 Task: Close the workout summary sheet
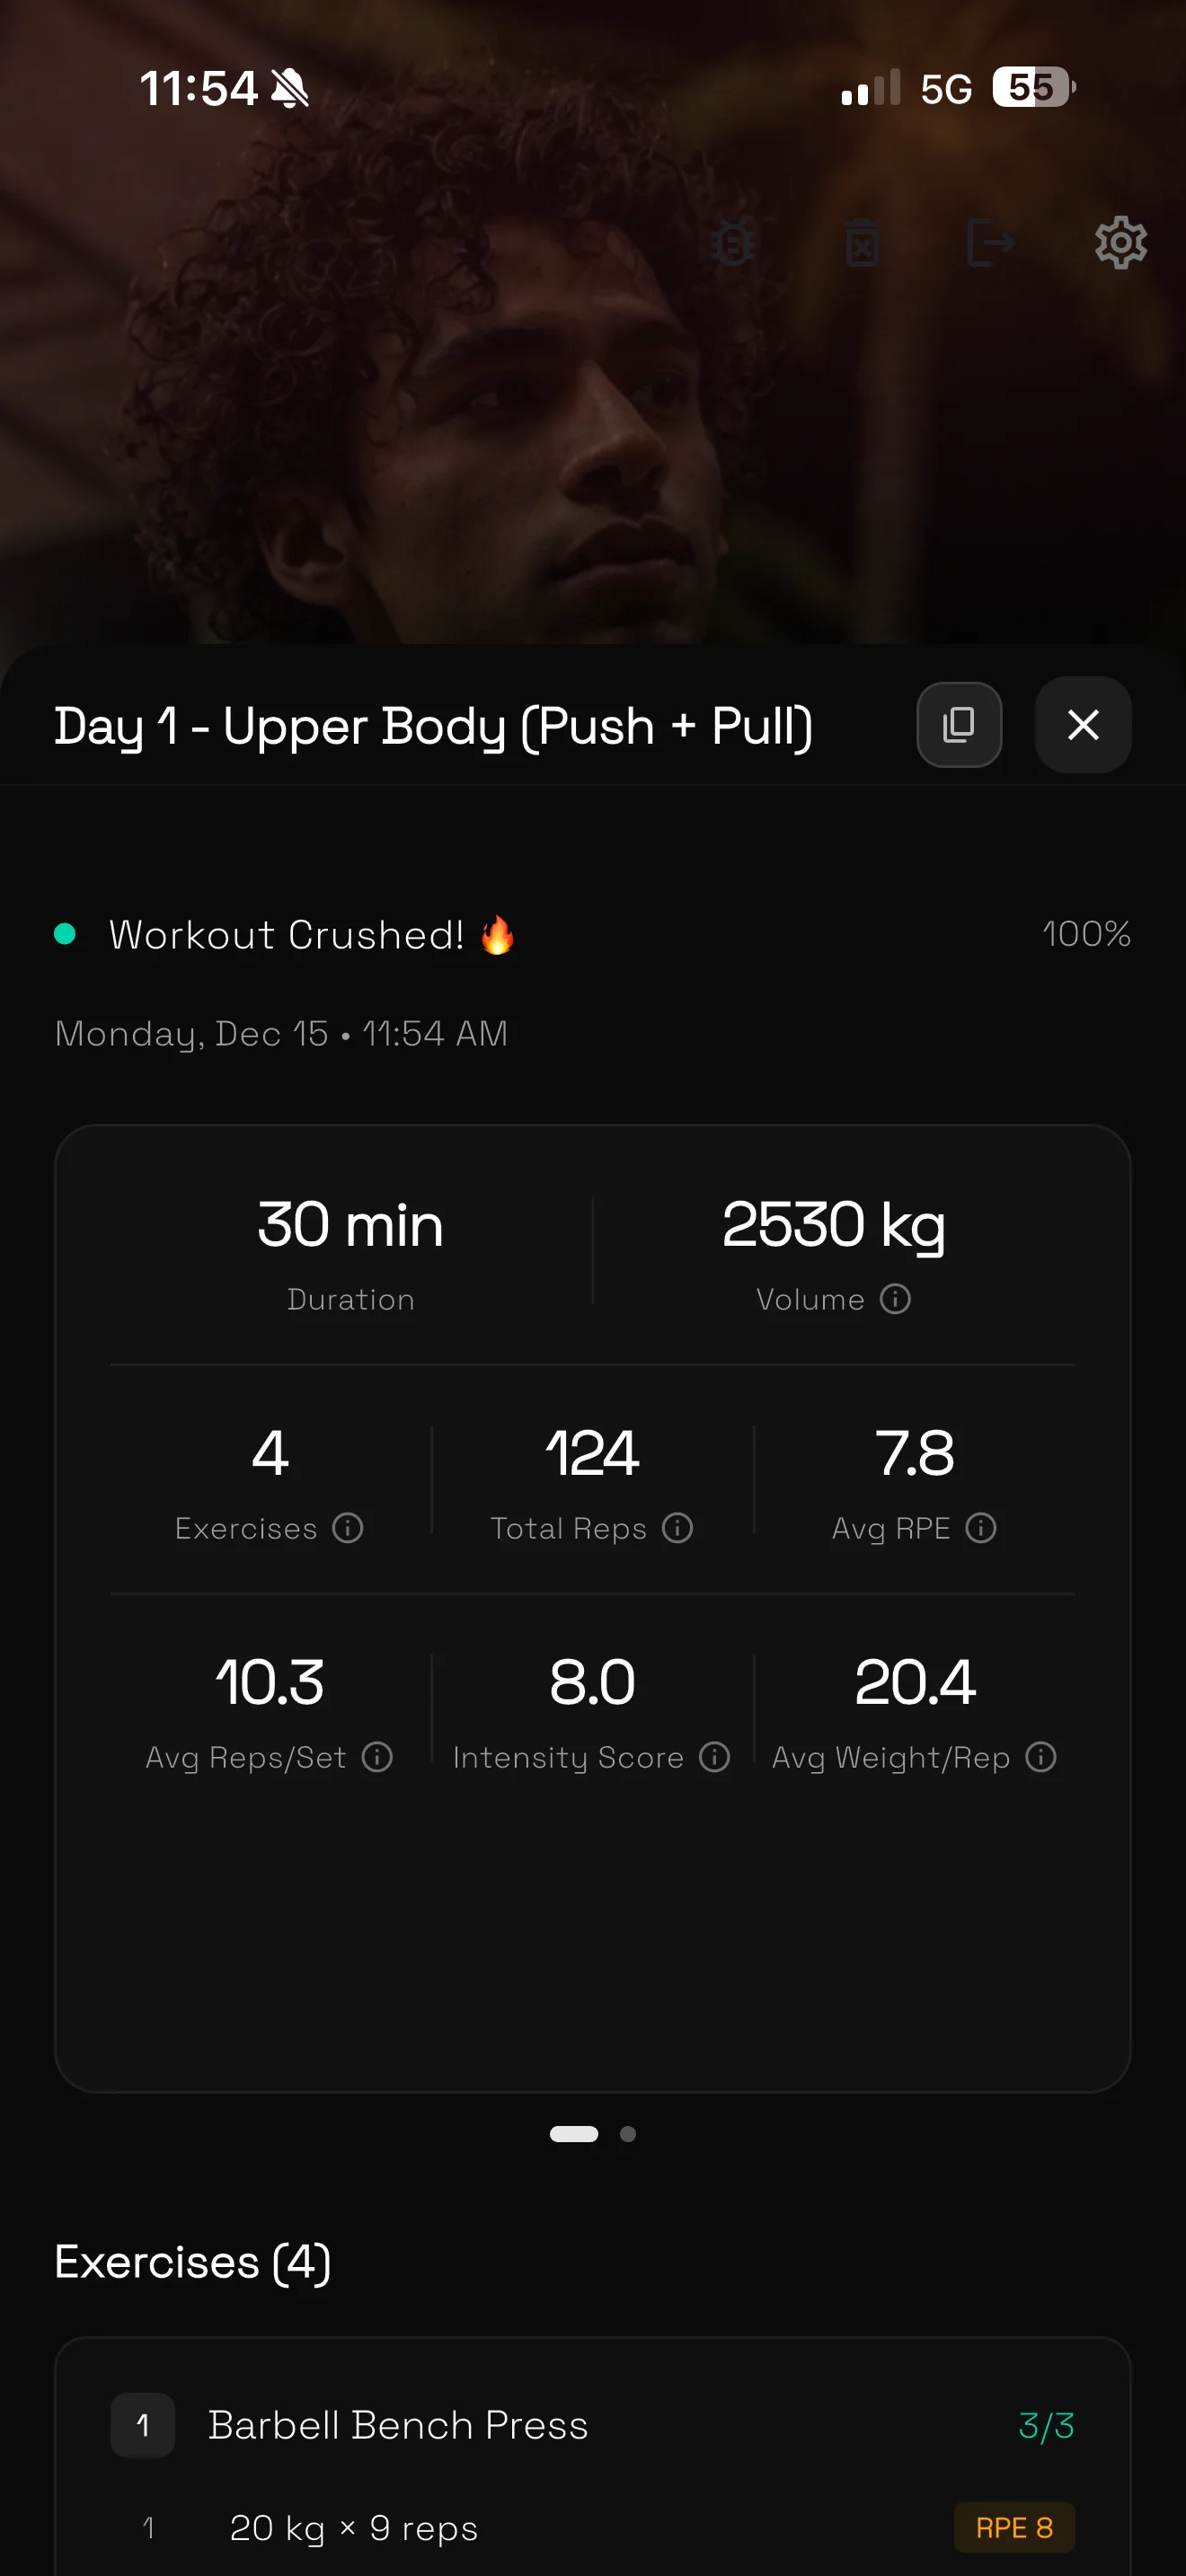(1083, 725)
